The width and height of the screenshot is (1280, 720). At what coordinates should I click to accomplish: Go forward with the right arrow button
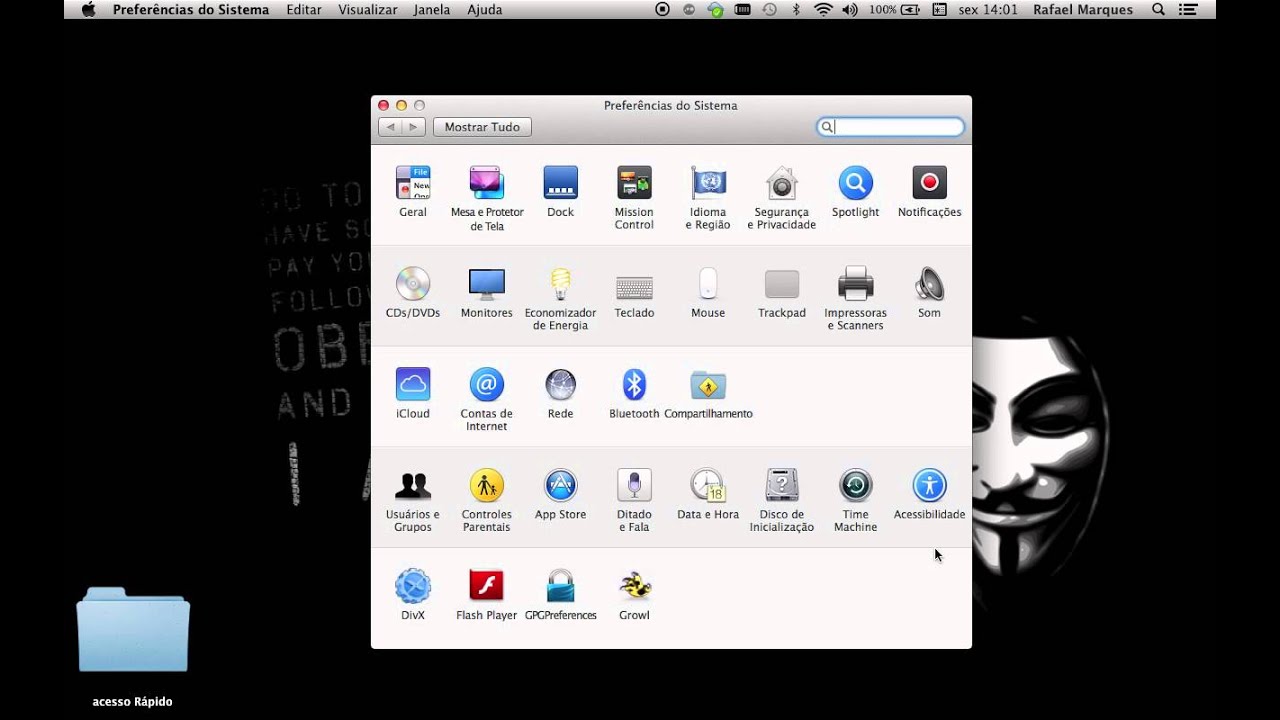(414, 127)
